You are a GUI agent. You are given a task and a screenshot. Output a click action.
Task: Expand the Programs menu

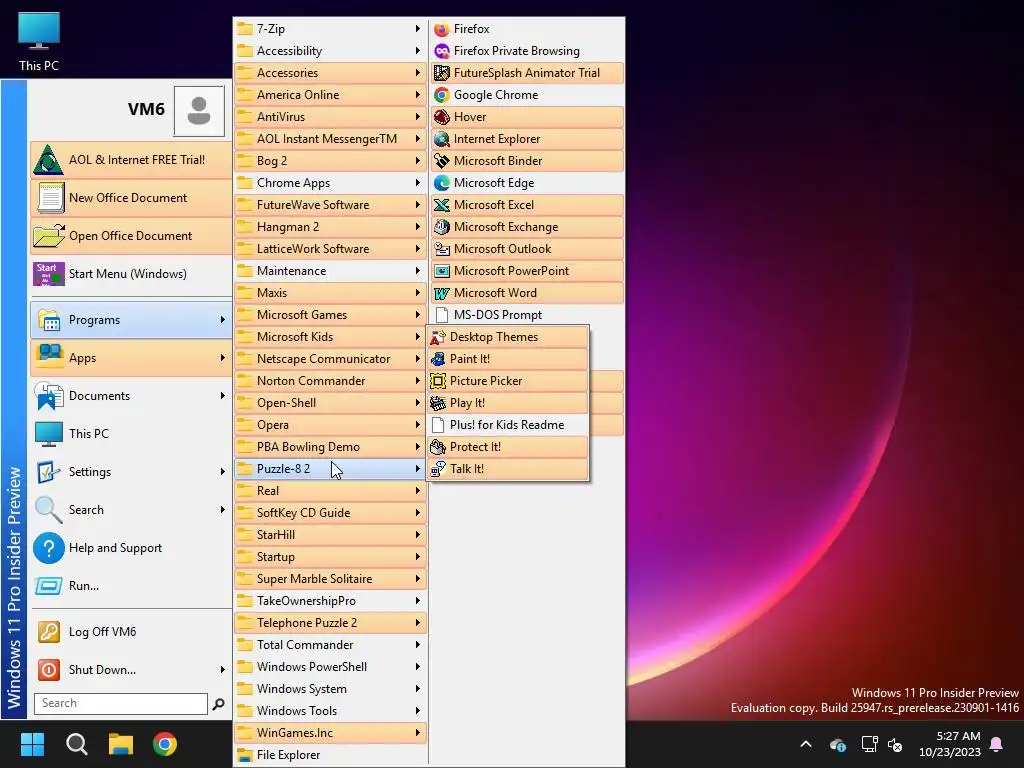[131, 320]
